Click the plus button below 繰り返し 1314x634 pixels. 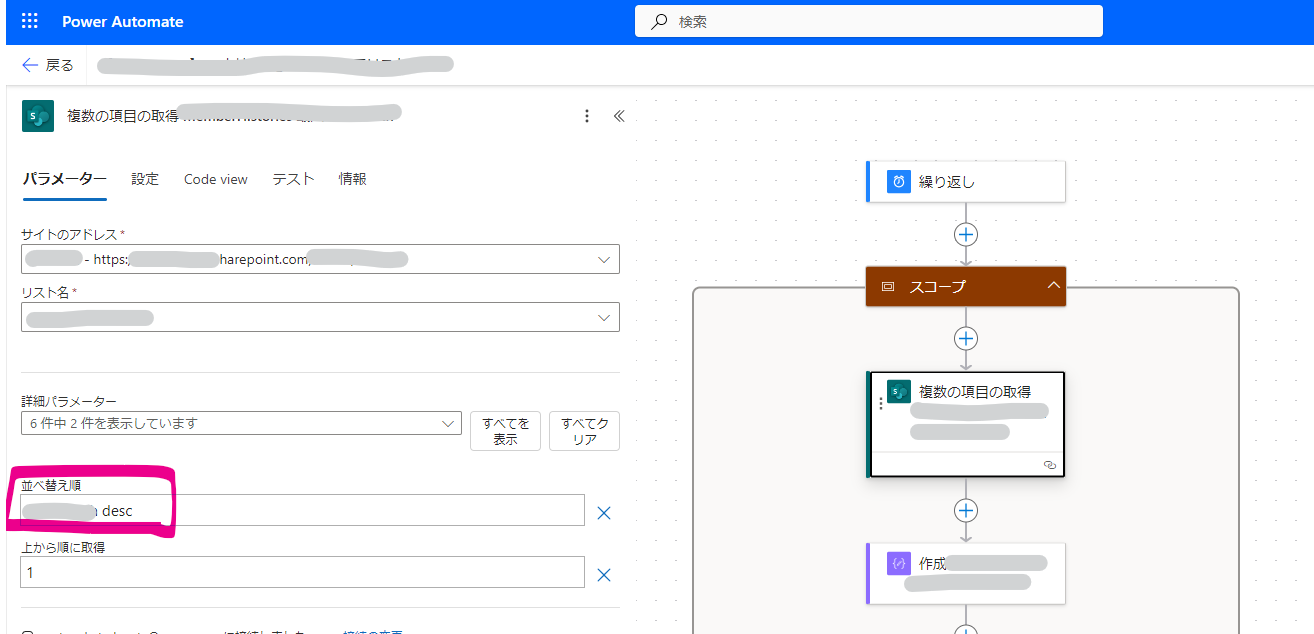point(965,234)
